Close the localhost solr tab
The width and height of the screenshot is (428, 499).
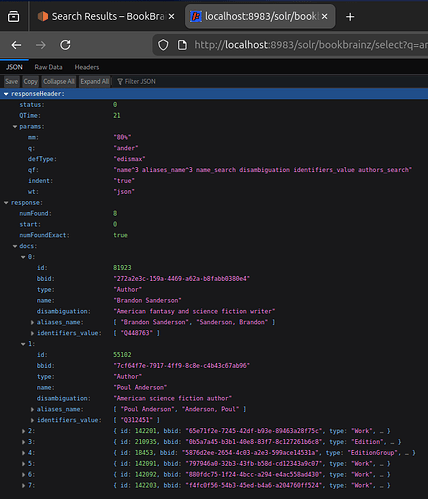click(325, 16)
